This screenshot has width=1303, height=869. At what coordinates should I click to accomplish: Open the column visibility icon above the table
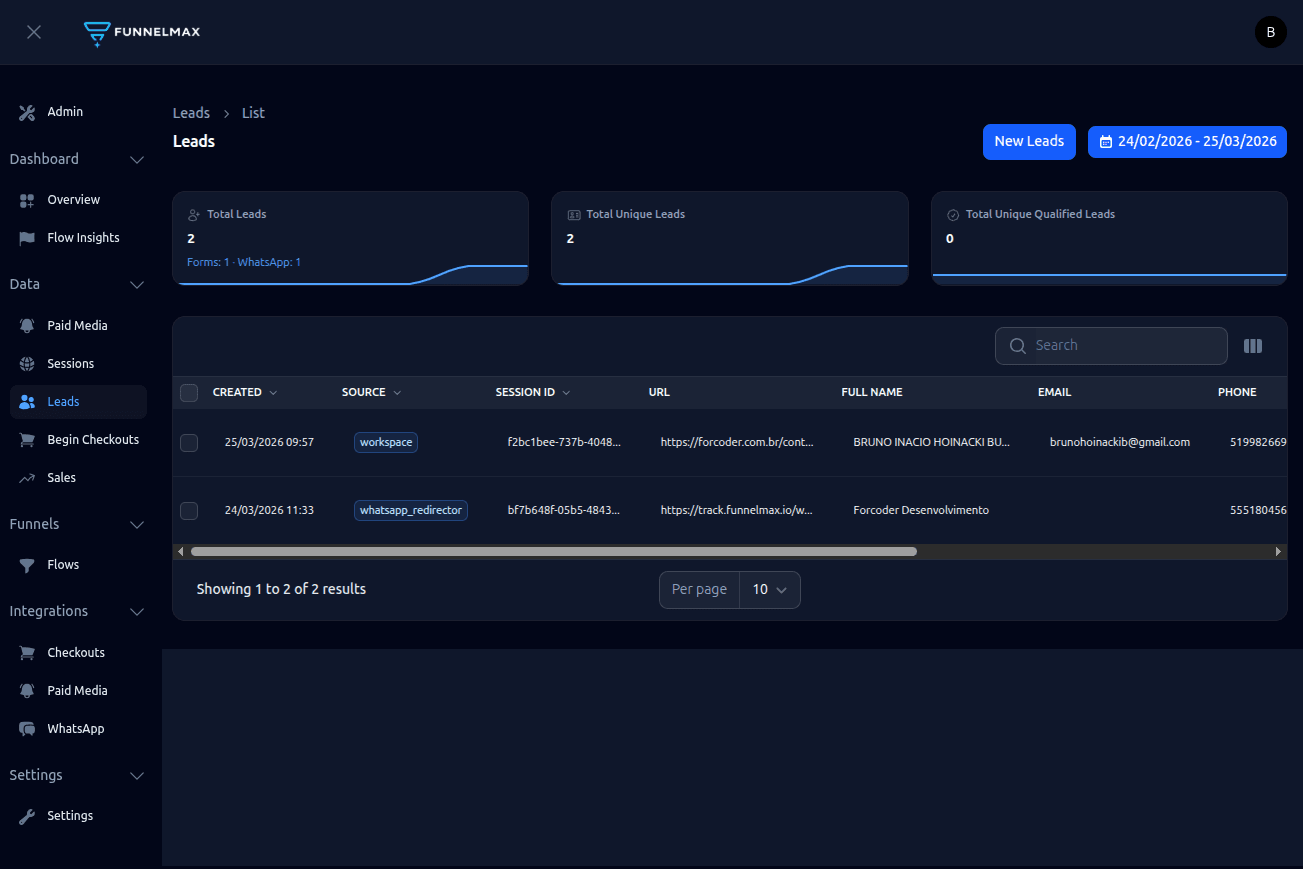tap(1253, 345)
